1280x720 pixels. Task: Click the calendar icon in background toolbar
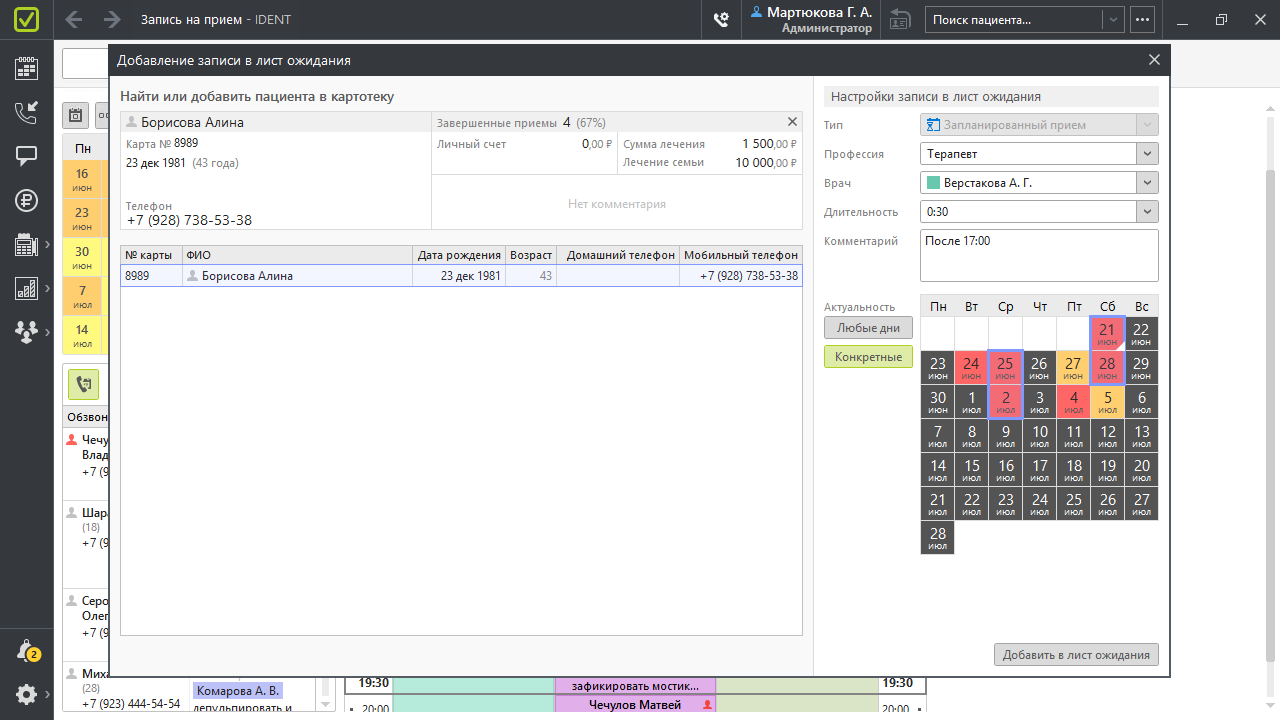point(75,115)
